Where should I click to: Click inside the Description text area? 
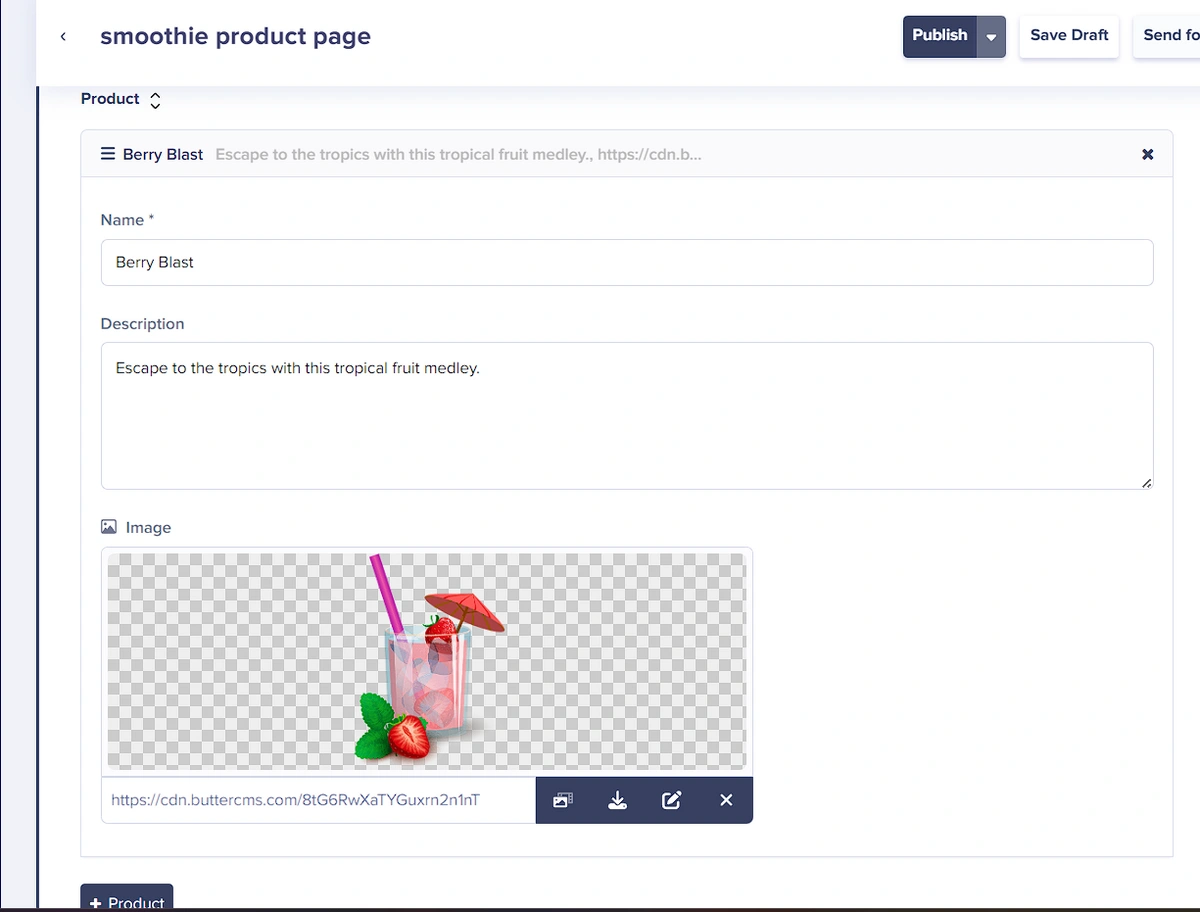(626, 416)
